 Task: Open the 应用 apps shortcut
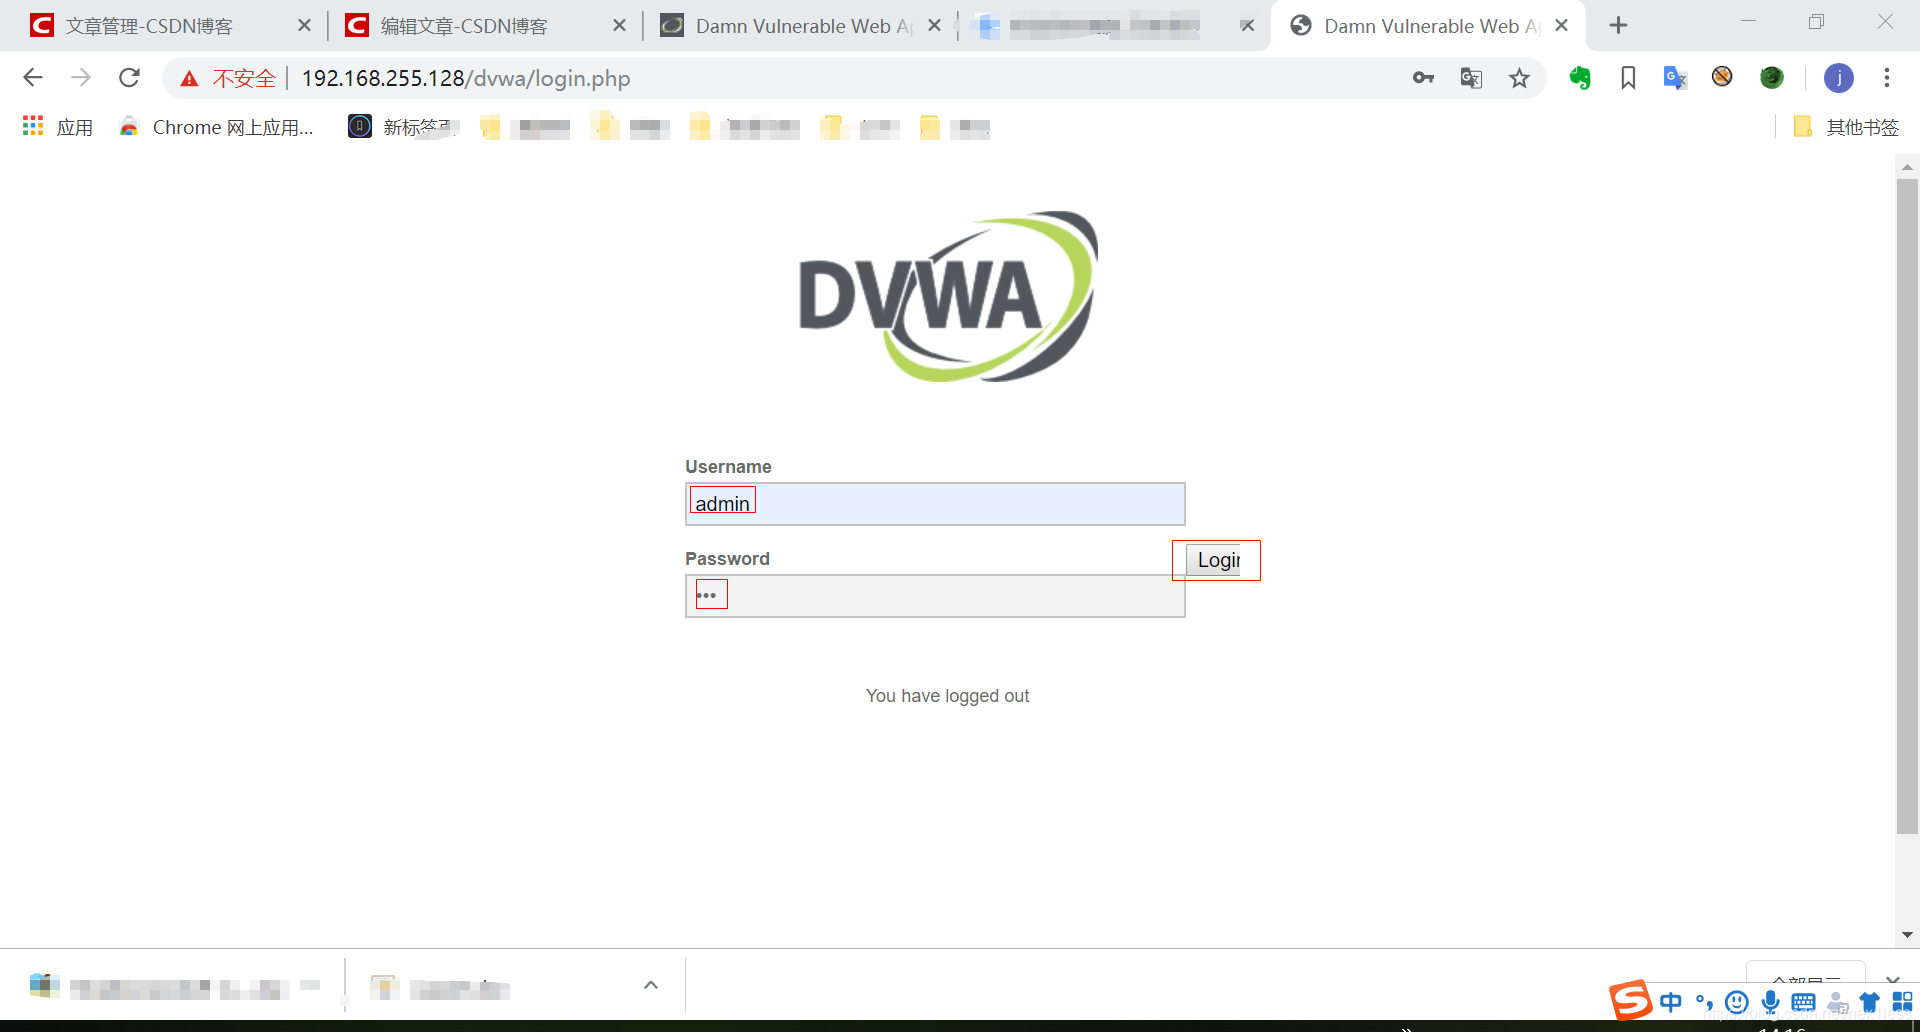point(58,127)
